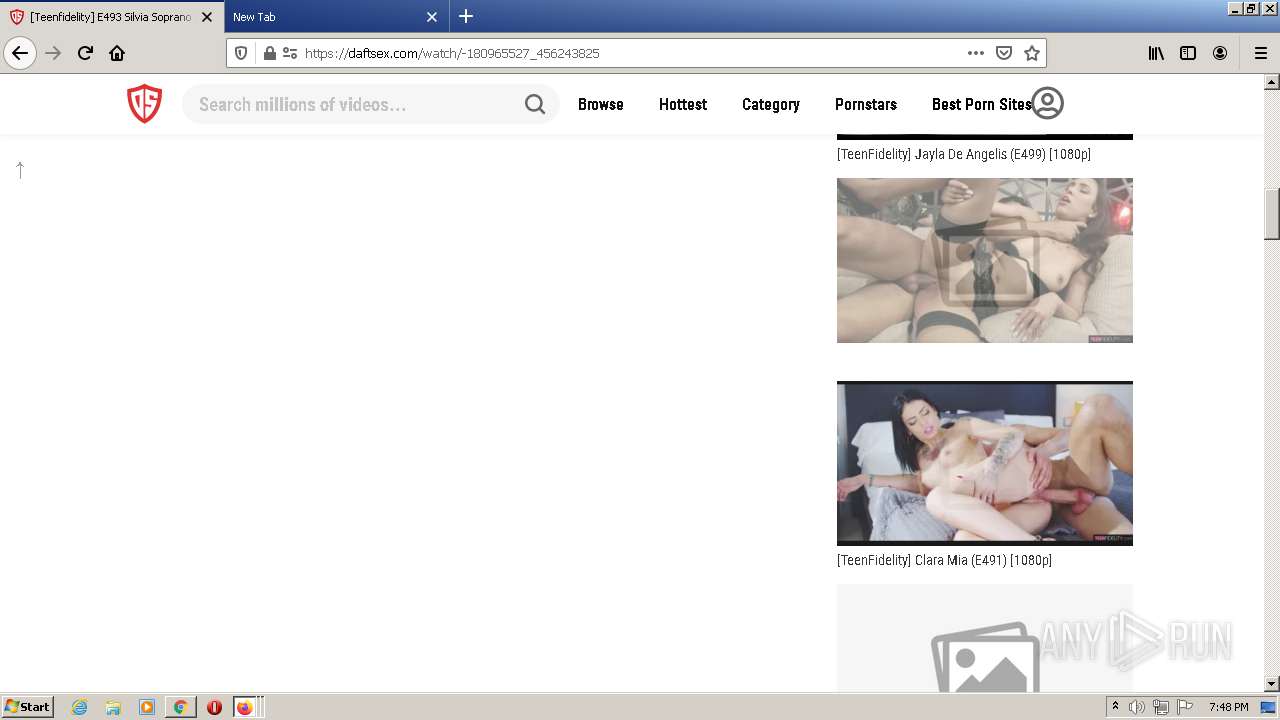Open the network tray icon
The width and height of the screenshot is (1280, 720).
point(1161,707)
